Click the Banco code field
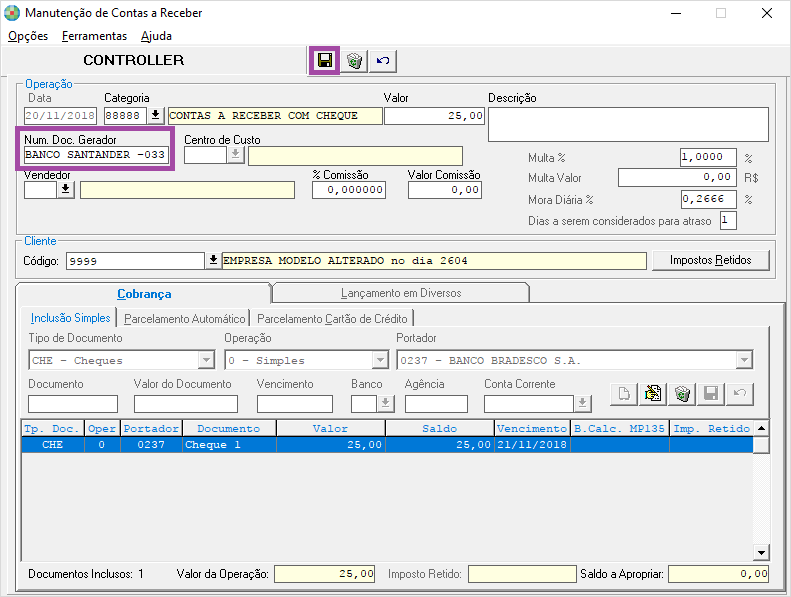This screenshot has width=791, height=597. 364,404
